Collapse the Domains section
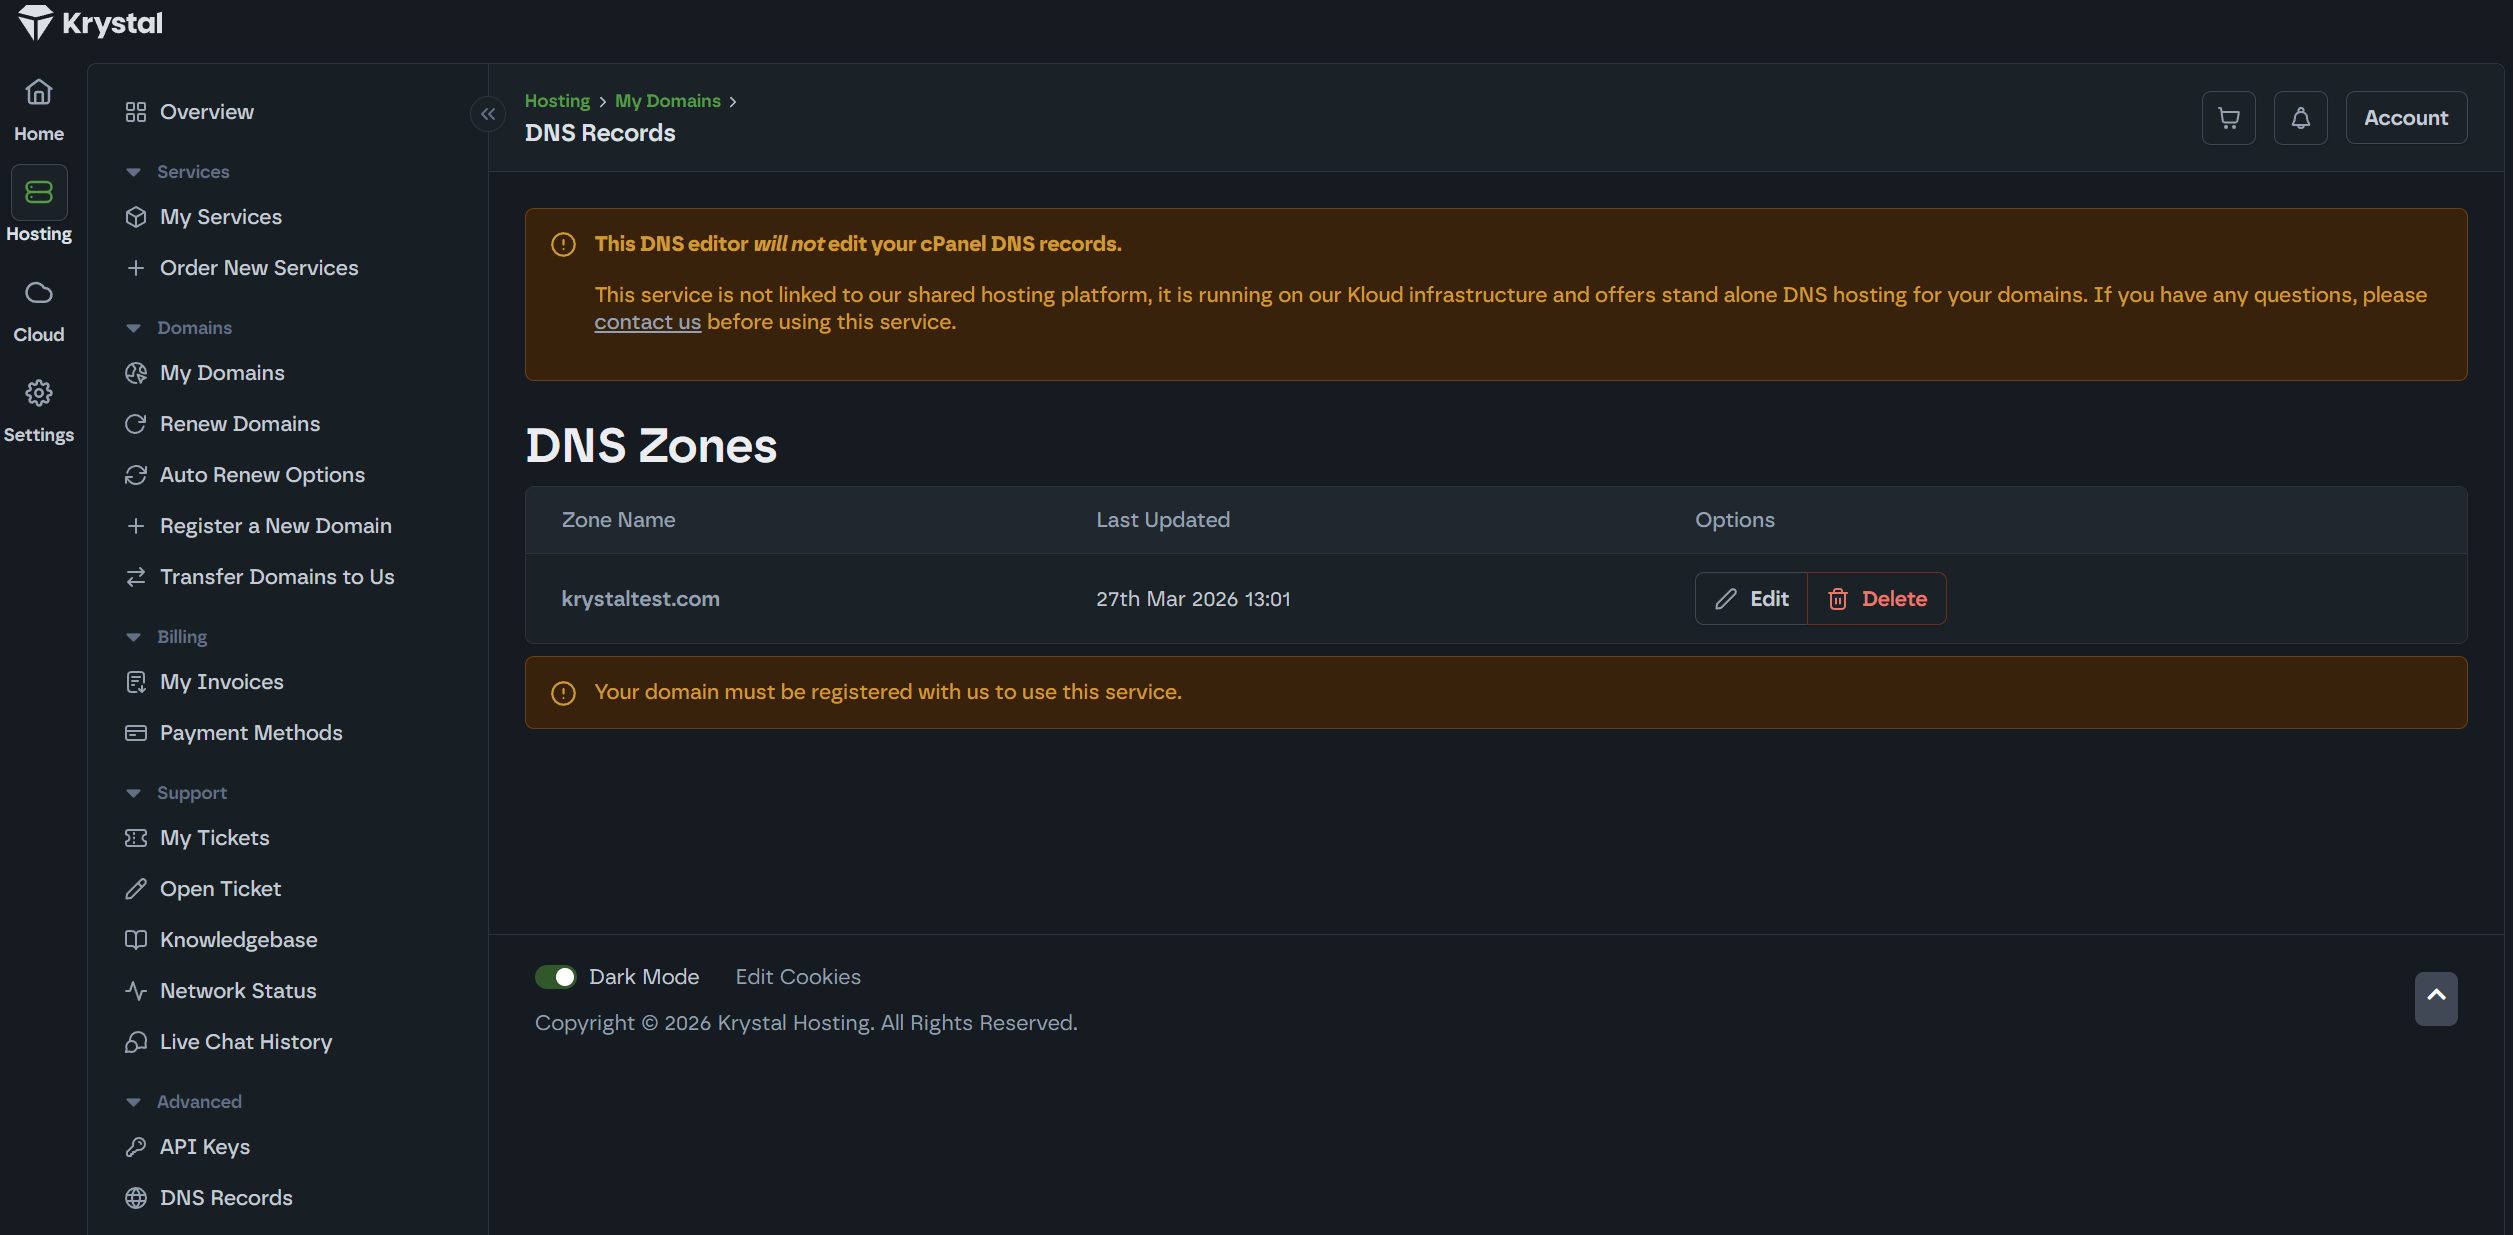2513x1235 pixels. click(134, 328)
